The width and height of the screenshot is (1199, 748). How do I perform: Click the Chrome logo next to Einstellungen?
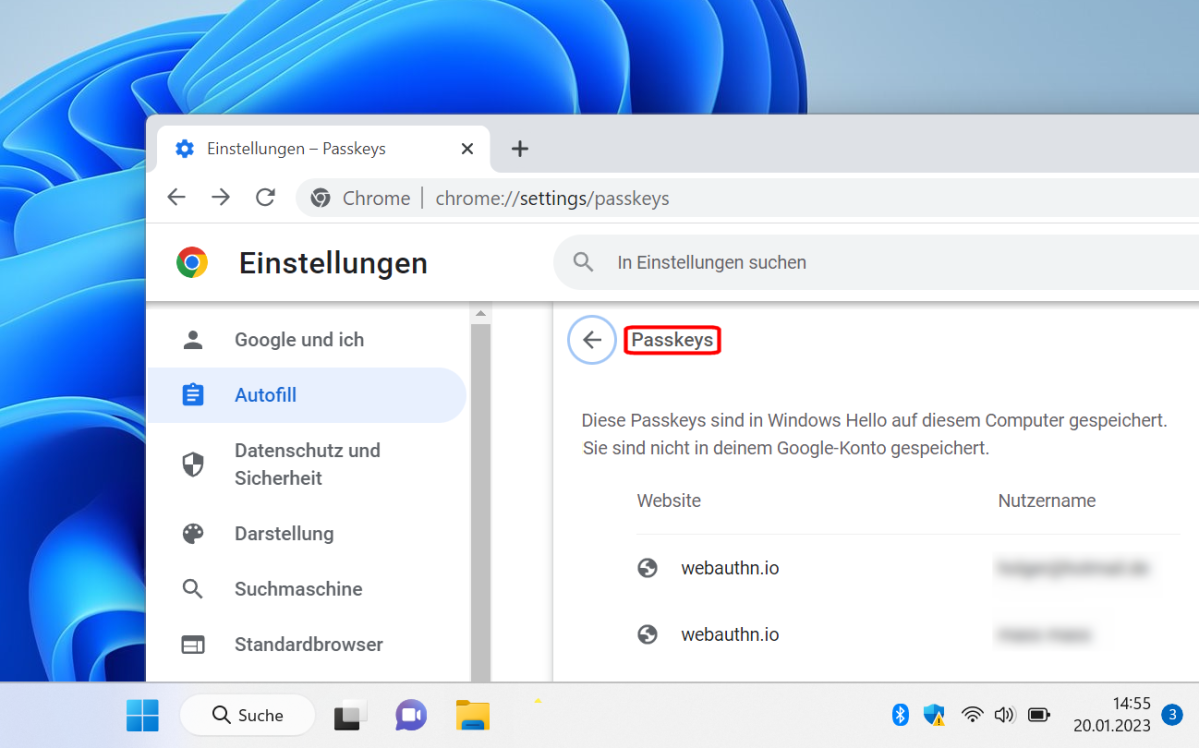pos(192,262)
